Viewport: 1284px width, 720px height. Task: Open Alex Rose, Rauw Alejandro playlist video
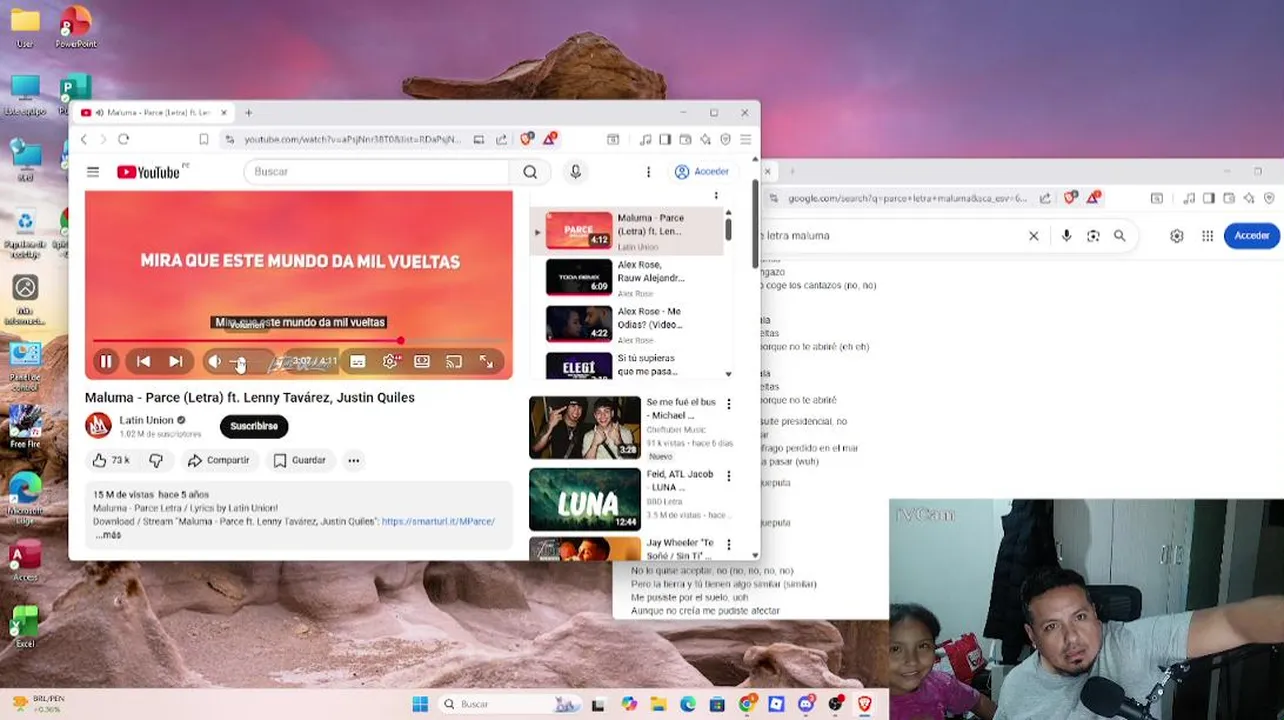pos(628,278)
